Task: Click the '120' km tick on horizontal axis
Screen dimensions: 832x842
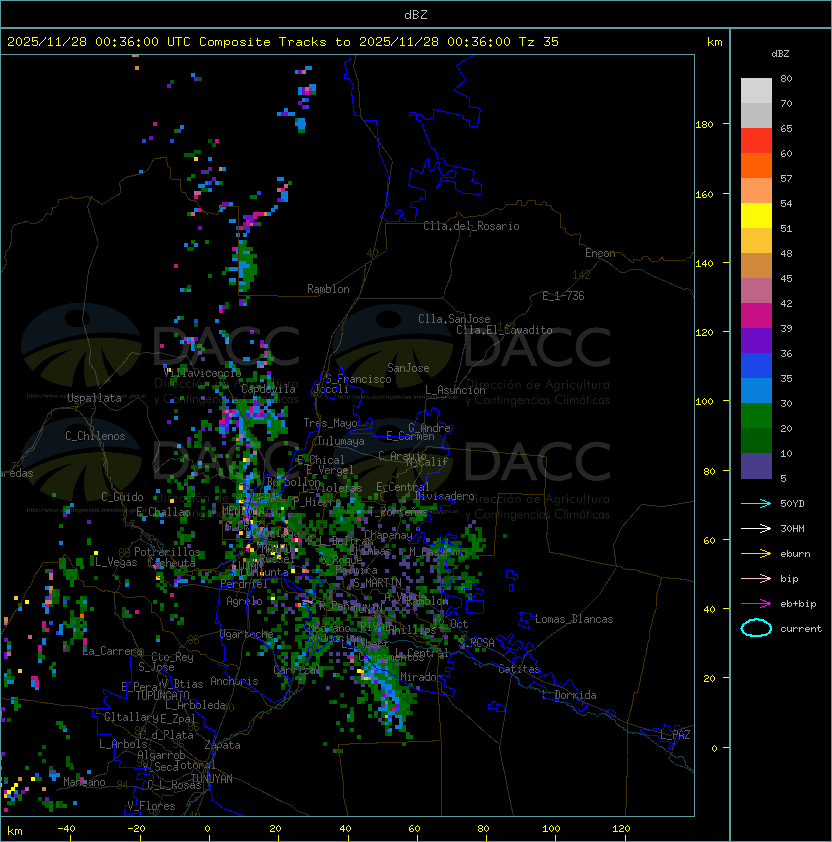Action: click(621, 829)
